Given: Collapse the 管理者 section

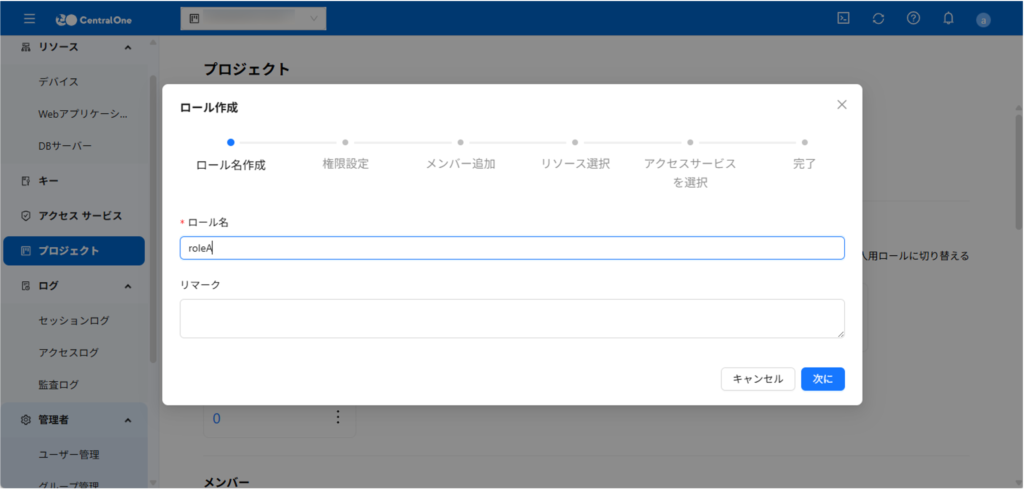Looking at the screenshot, I should [127, 420].
